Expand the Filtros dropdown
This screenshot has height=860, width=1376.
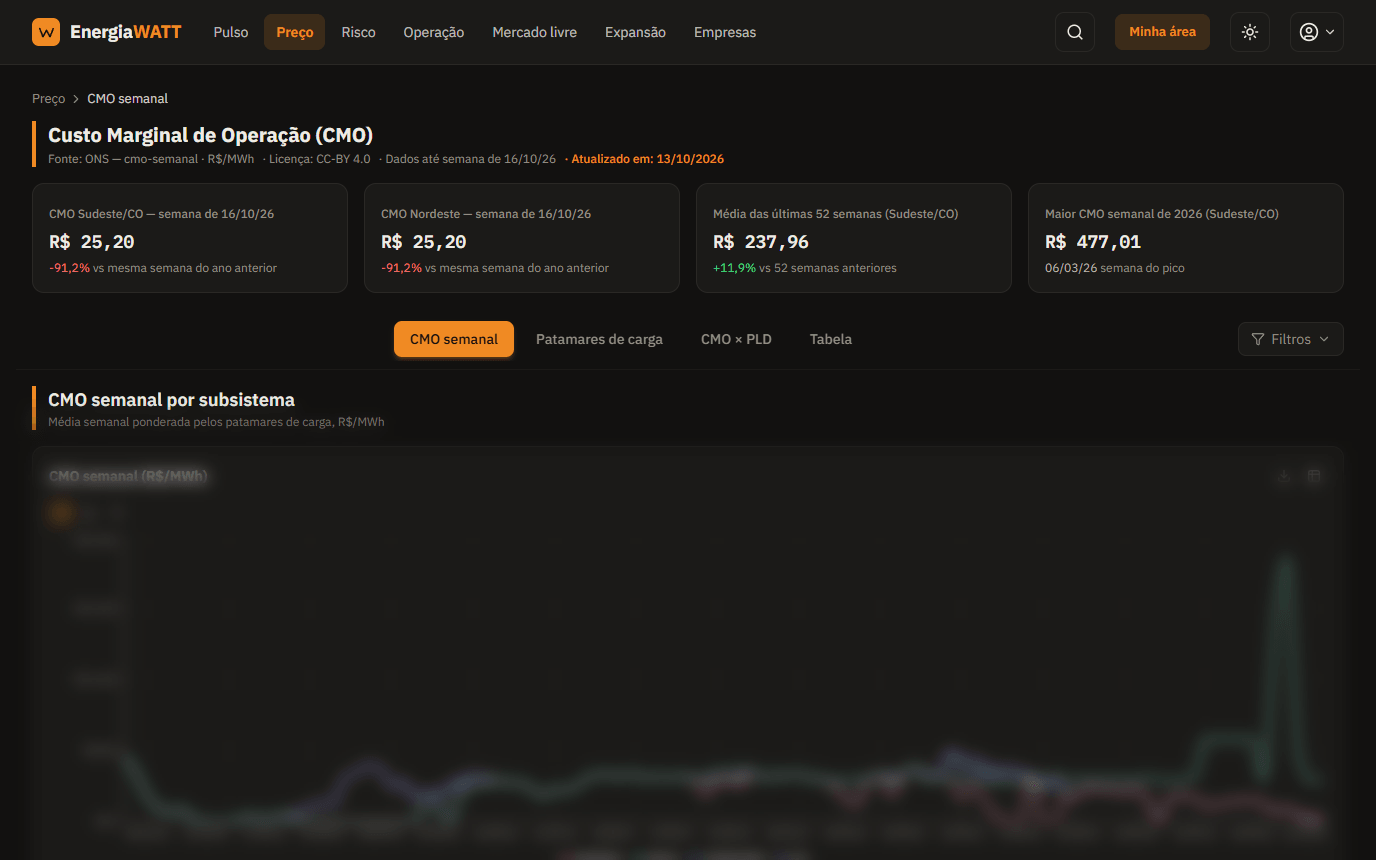1291,339
